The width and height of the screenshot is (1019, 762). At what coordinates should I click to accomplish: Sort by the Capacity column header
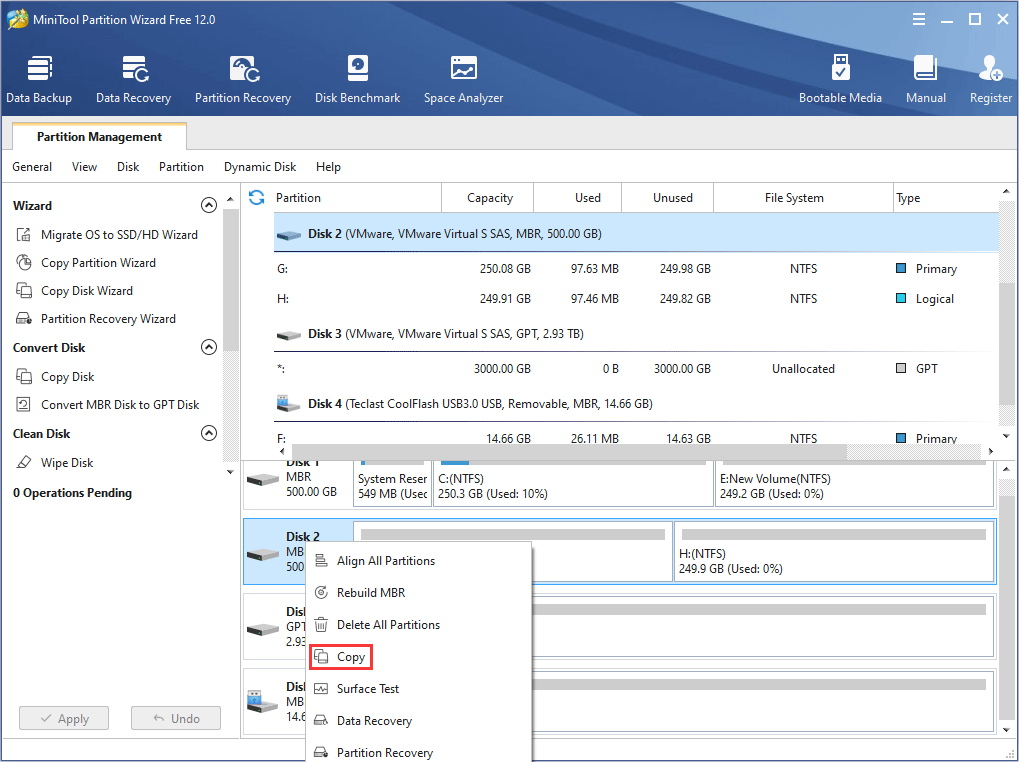click(x=487, y=197)
